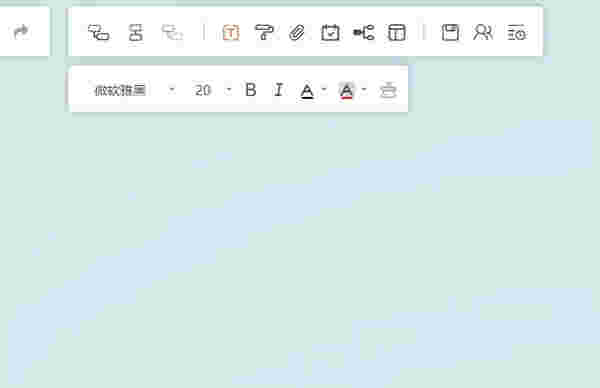Select the format painter roller icon
Image resolution: width=600 pixels, height=388 pixels.
click(x=264, y=33)
